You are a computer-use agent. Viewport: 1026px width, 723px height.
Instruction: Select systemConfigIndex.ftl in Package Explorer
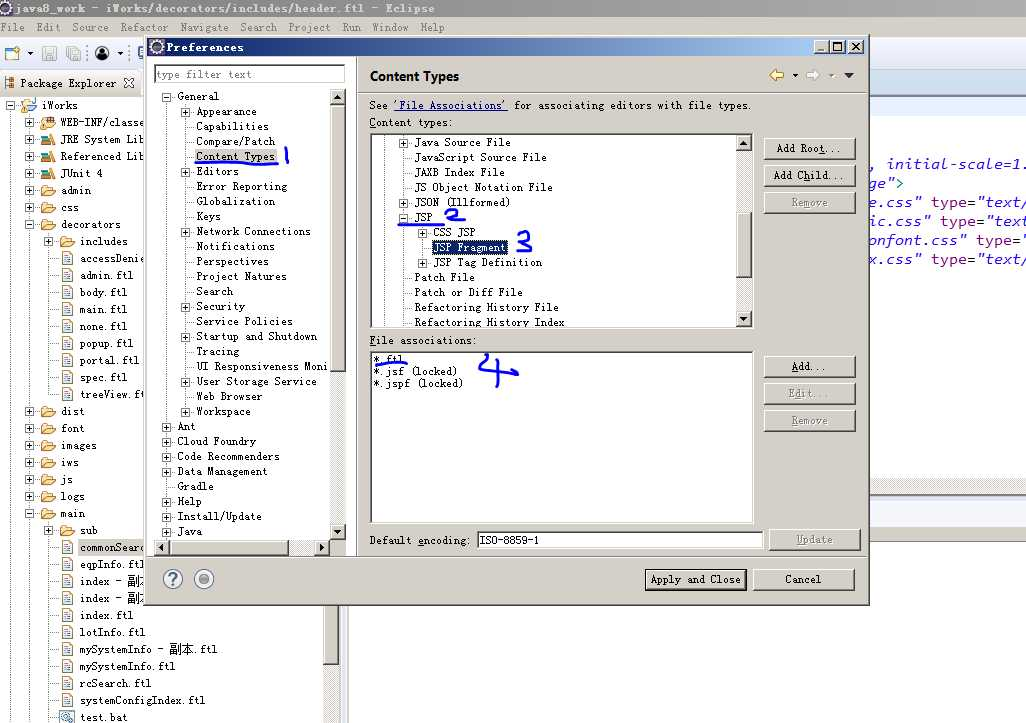click(143, 700)
